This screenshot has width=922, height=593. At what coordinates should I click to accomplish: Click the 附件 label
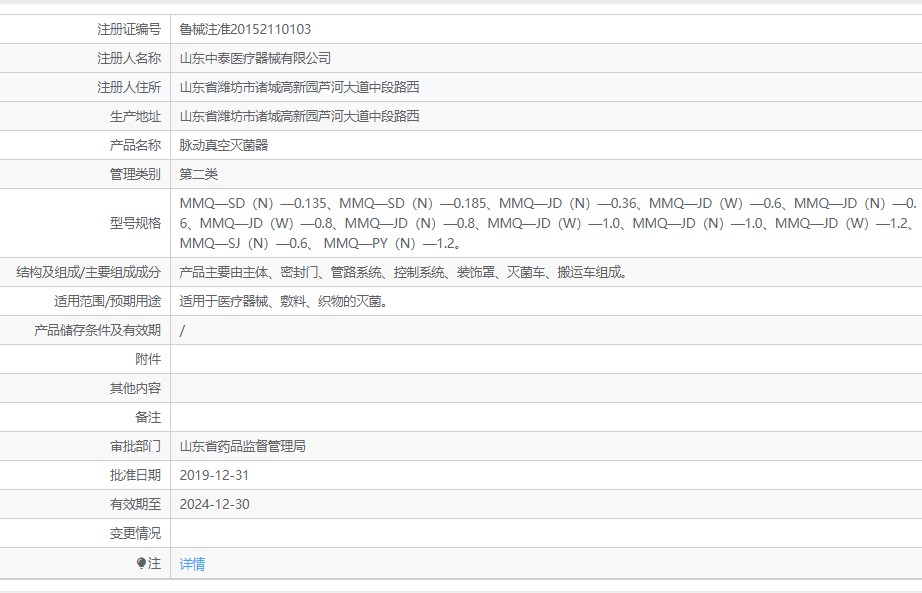148,359
